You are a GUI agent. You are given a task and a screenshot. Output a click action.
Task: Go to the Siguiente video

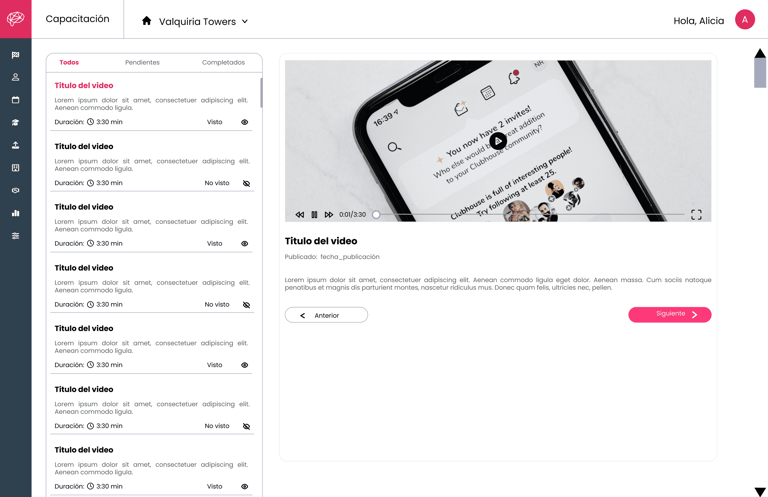click(670, 314)
